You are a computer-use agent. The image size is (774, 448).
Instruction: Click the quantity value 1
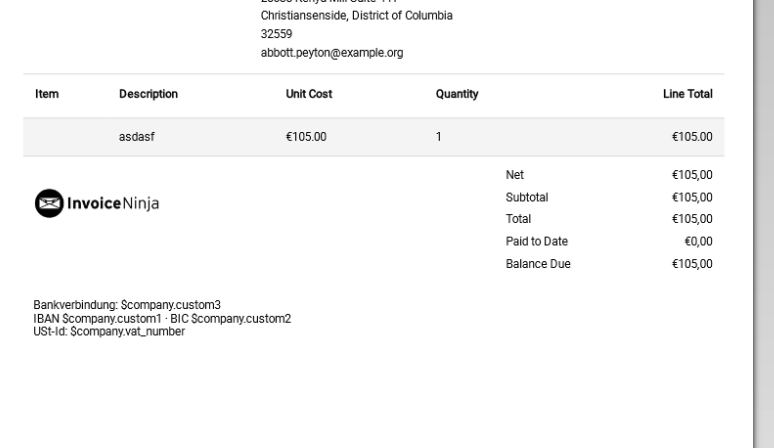coord(438,137)
